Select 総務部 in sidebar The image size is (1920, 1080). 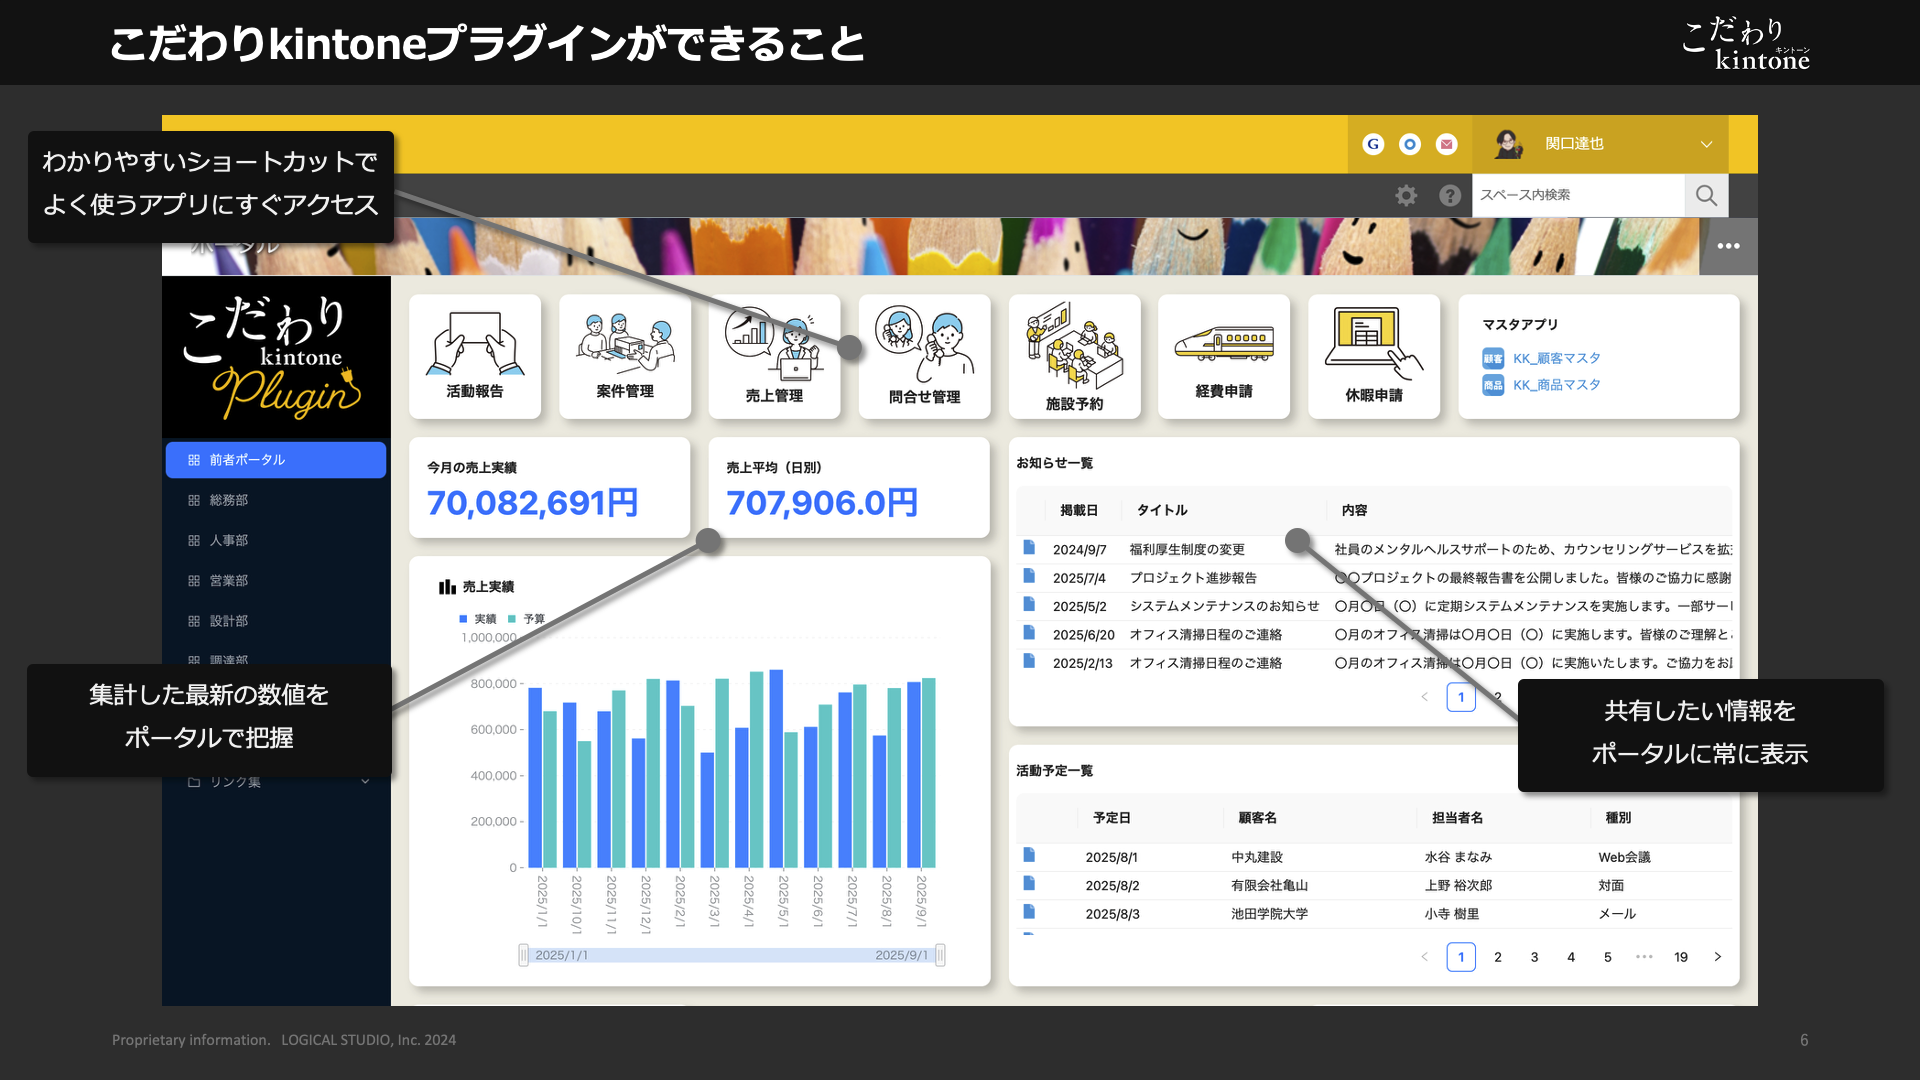pos(276,500)
